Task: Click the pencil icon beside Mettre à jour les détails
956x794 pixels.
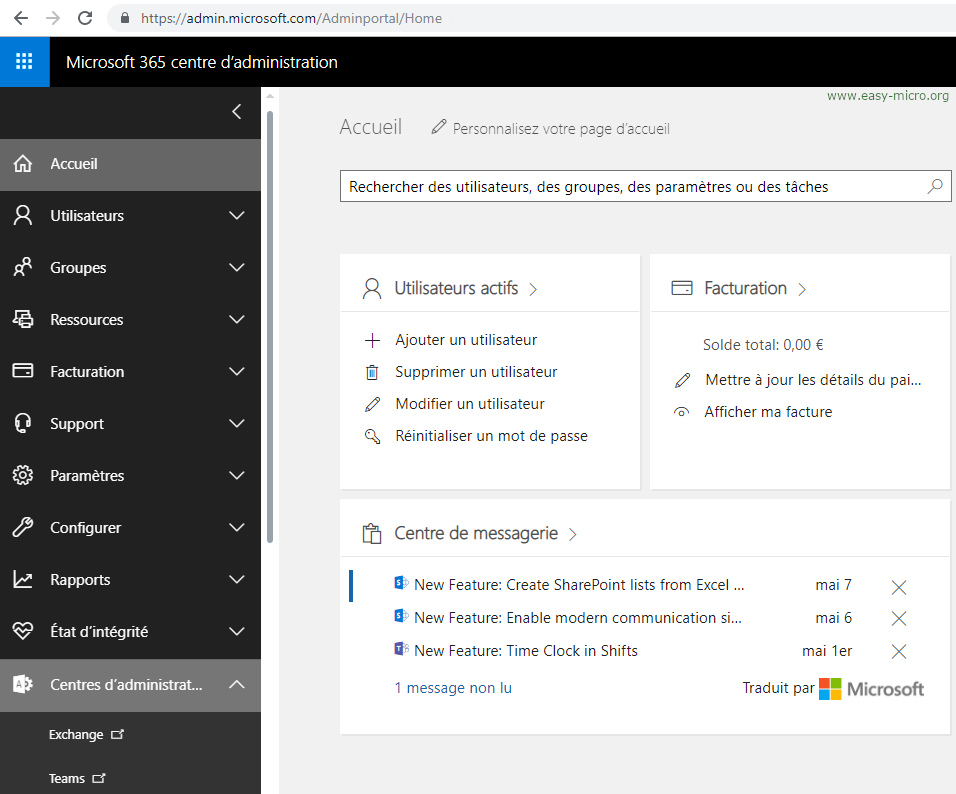Action: coord(682,381)
